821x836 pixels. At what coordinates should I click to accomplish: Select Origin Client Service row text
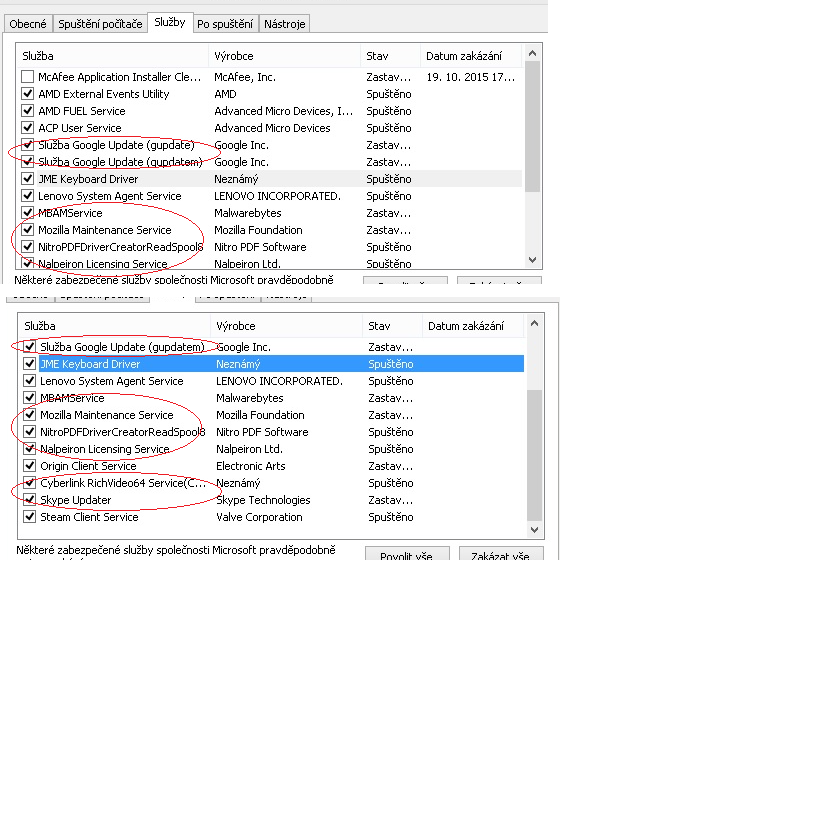point(88,466)
